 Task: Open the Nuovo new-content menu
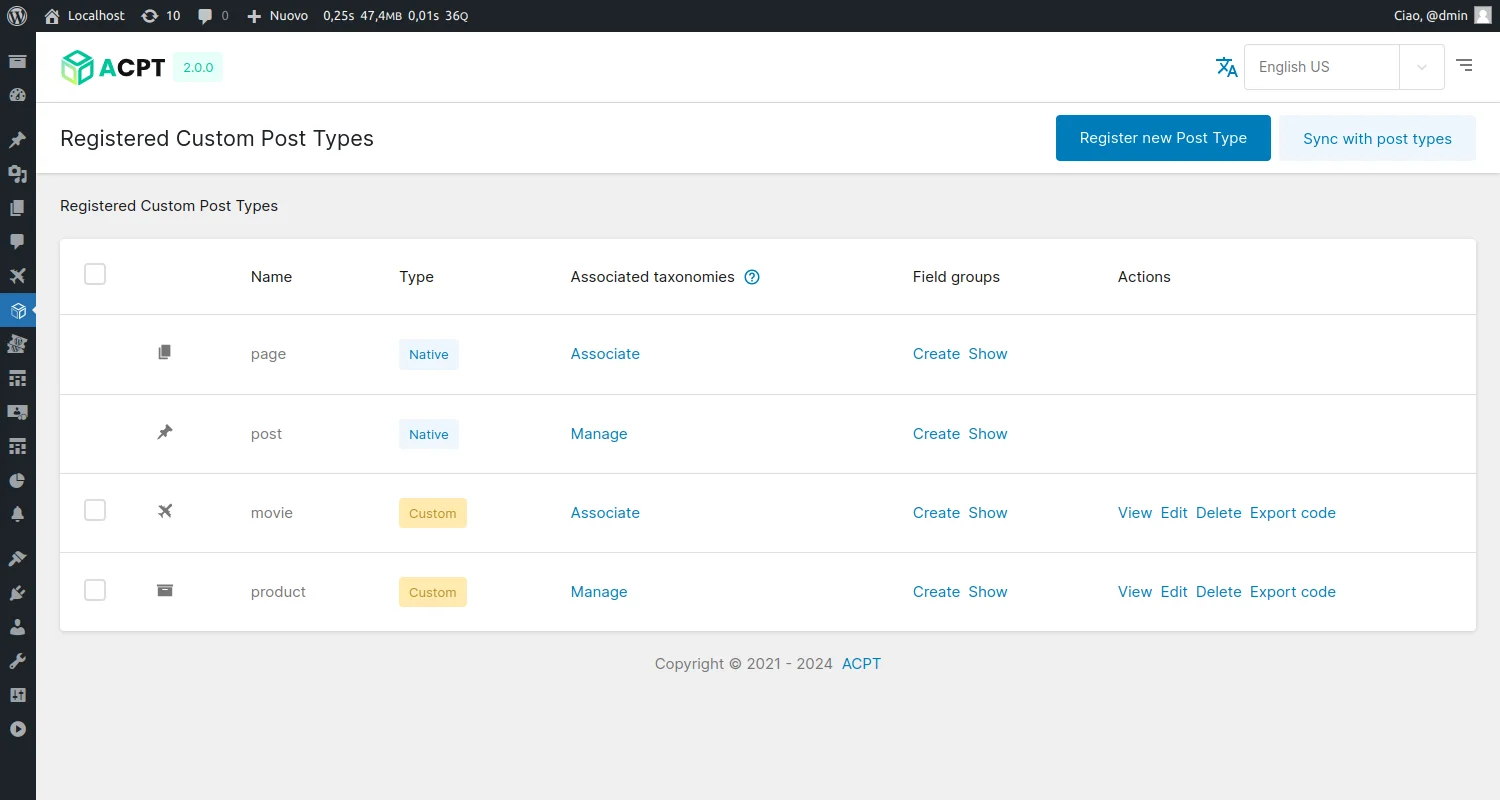278,16
